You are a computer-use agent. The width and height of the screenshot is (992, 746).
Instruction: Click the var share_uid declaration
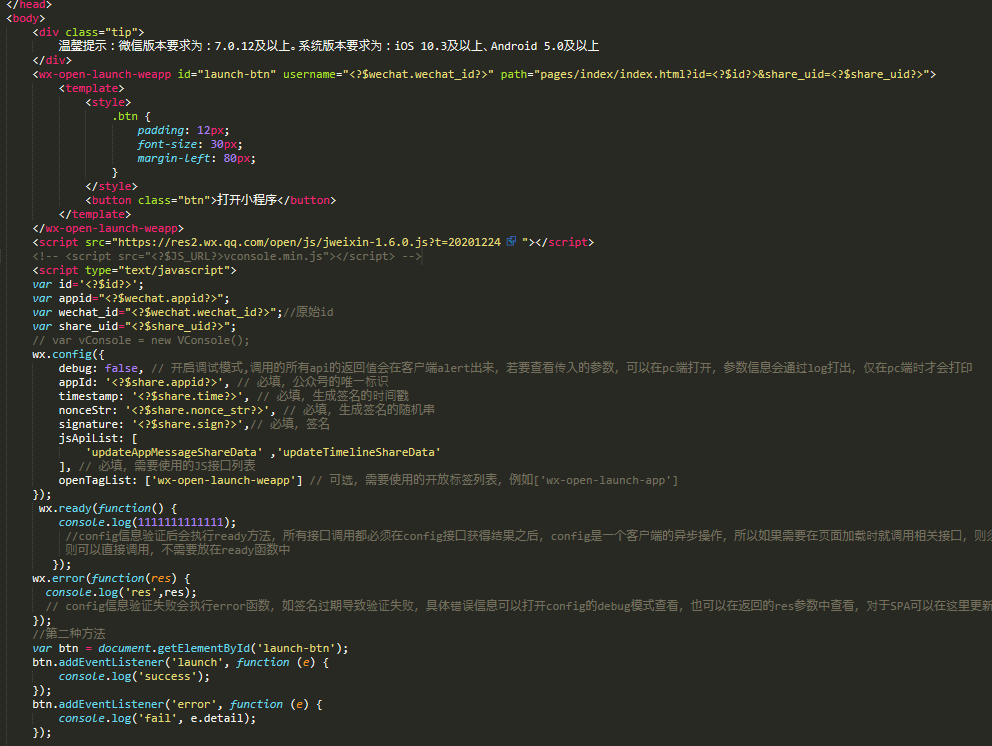click(134, 326)
